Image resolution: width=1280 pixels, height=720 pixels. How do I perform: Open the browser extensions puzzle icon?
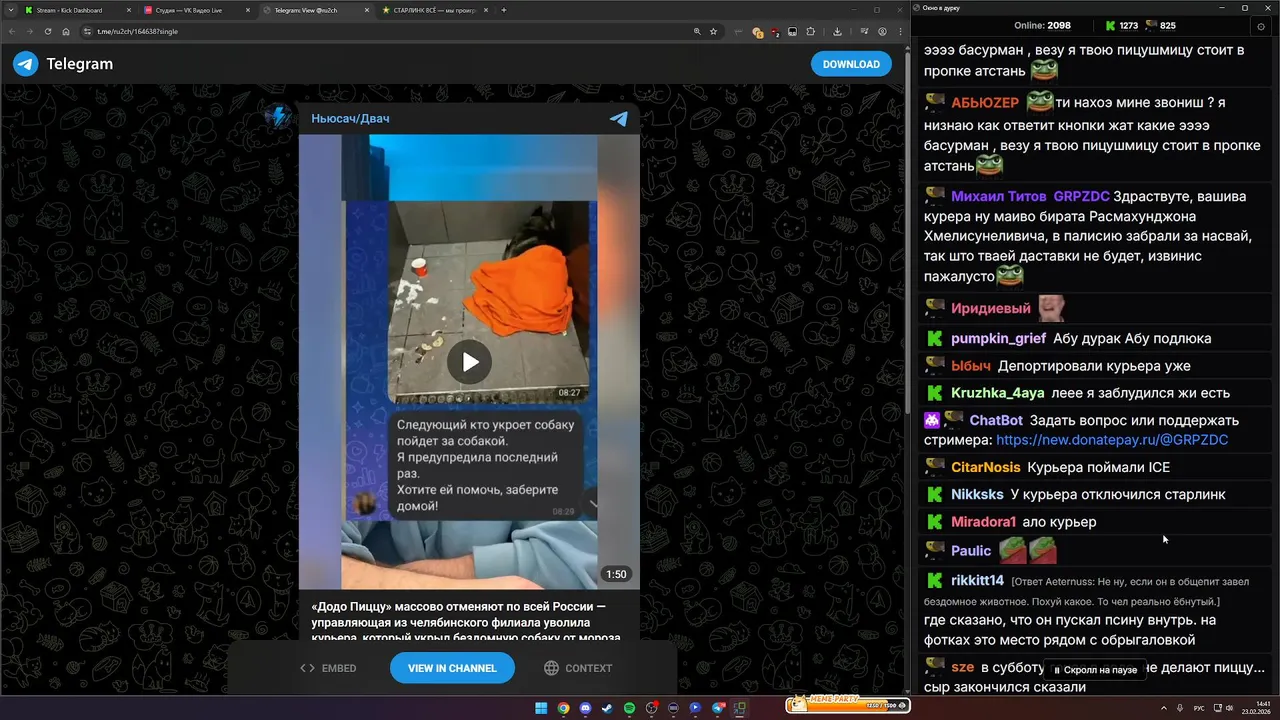(811, 31)
